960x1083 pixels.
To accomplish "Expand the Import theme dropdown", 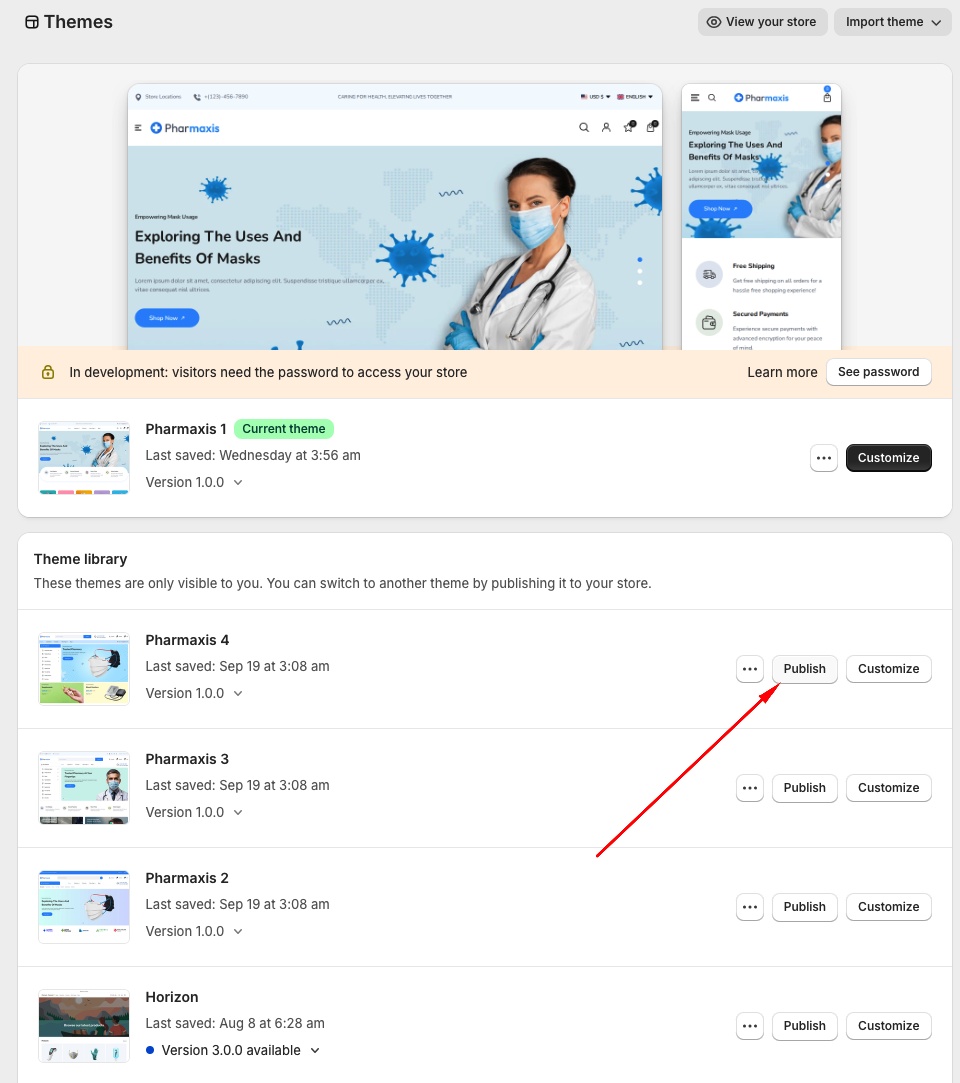I will pos(893,22).
